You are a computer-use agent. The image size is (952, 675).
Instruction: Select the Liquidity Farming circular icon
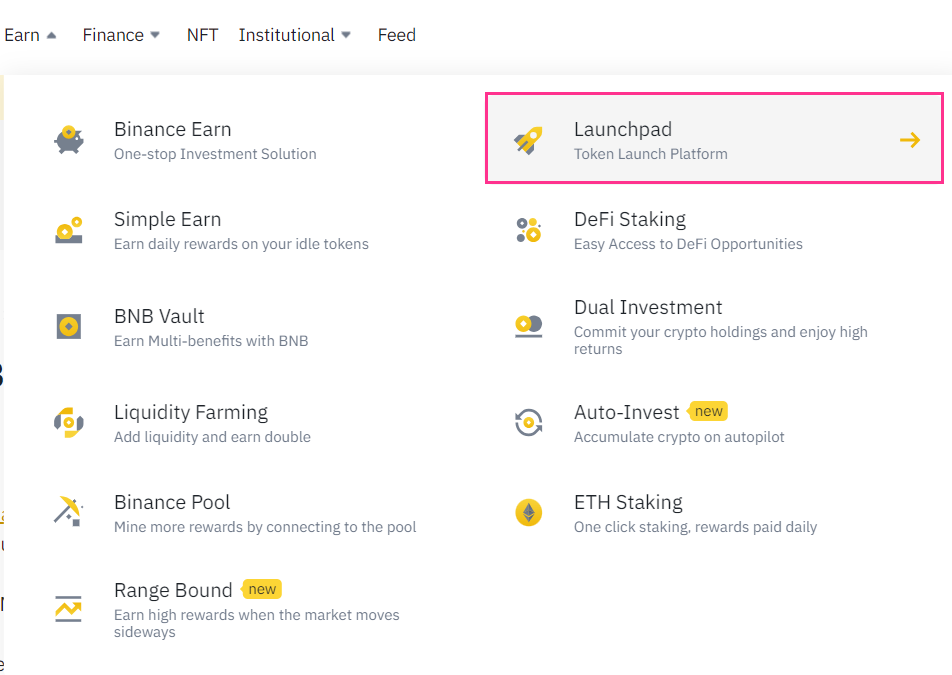[x=68, y=422]
